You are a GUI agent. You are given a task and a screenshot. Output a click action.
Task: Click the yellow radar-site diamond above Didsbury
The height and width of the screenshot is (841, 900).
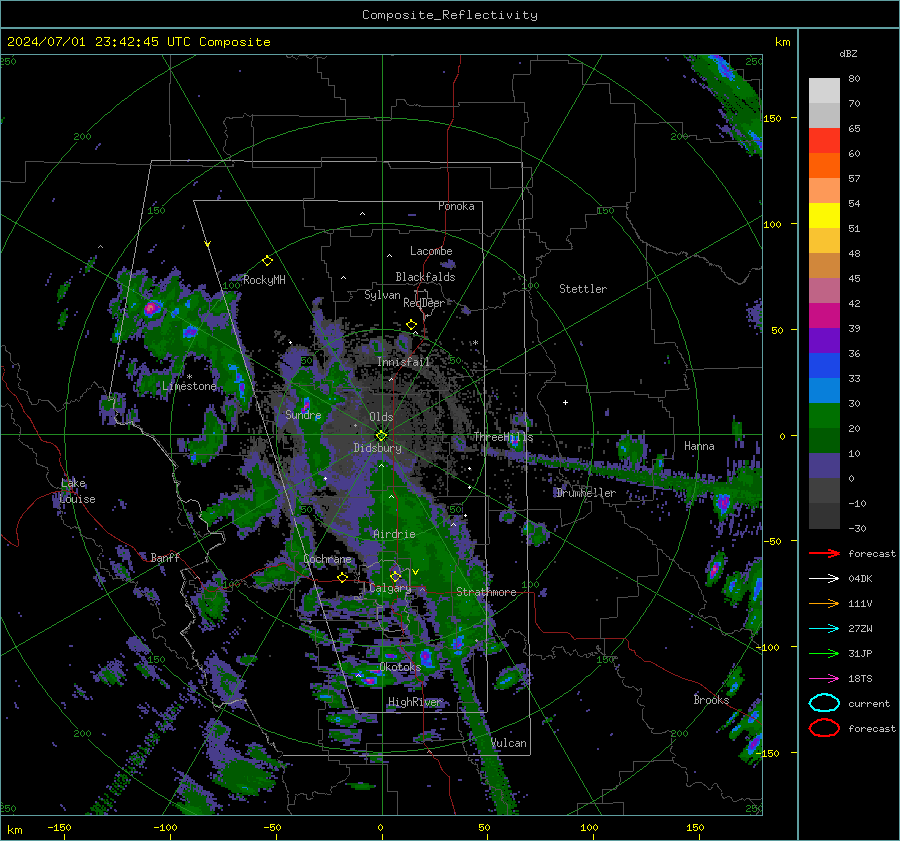[x=381, y=436]
